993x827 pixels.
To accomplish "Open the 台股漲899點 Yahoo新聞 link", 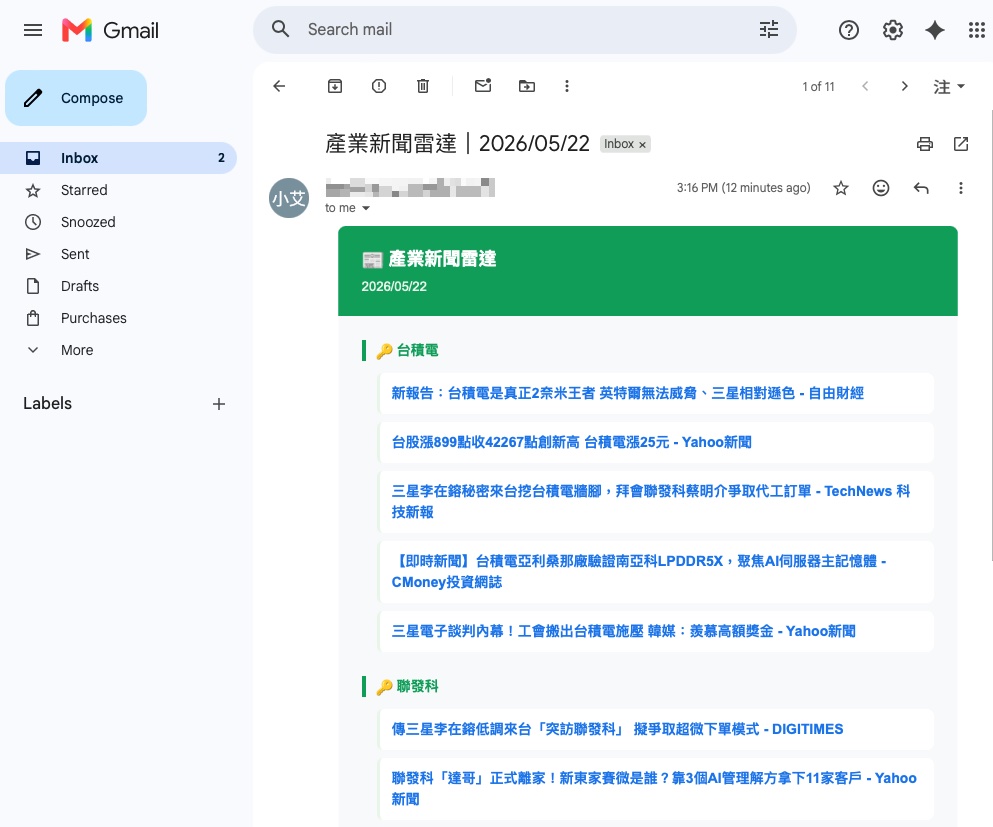I will tap(571, 442).
